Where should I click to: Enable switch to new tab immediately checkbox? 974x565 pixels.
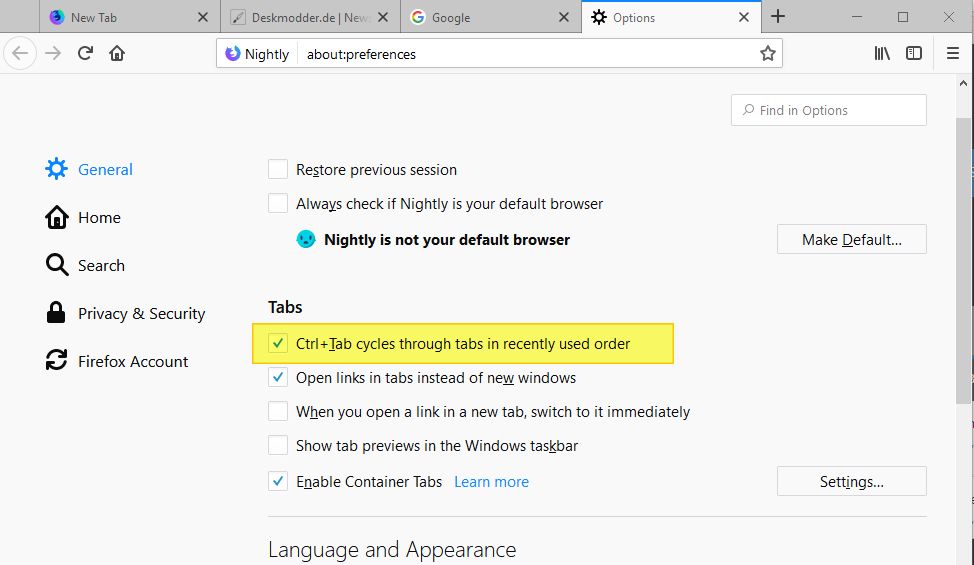click(278, 411)
